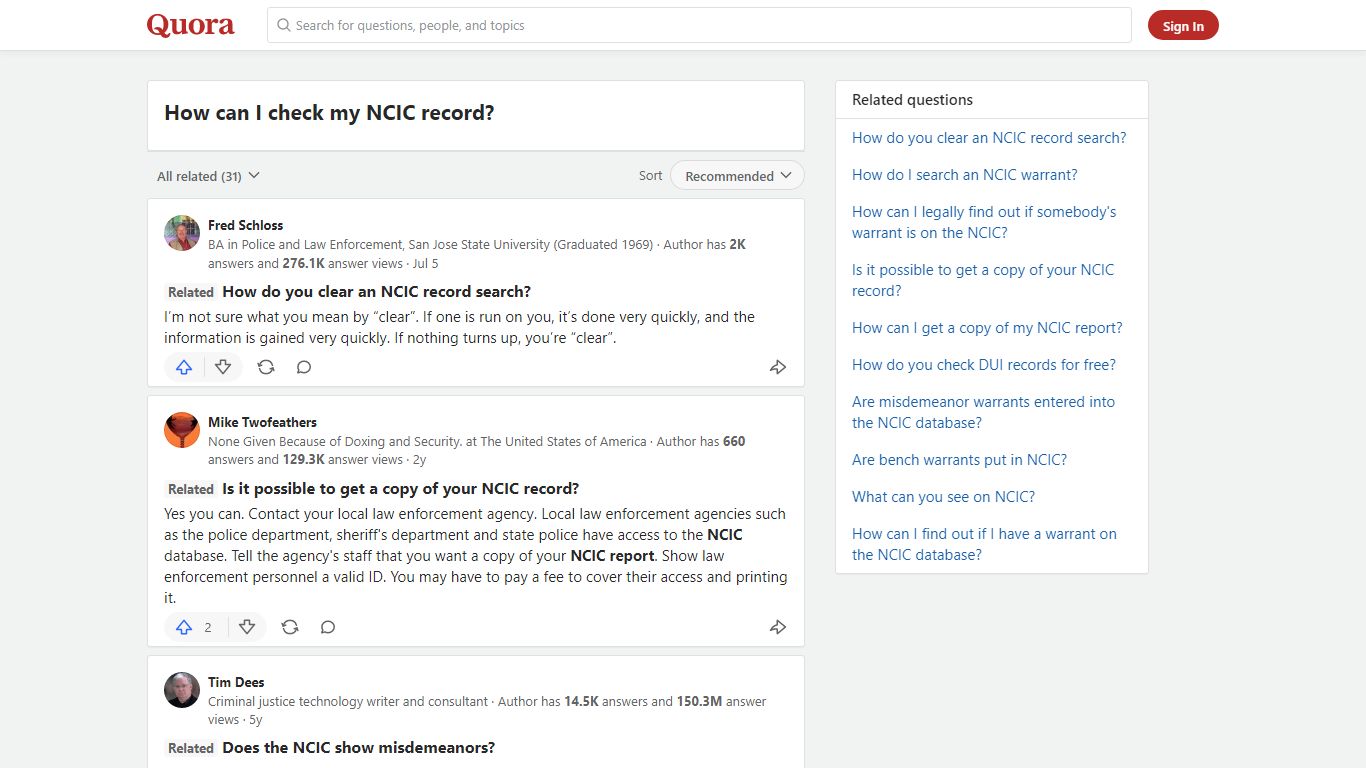Upvote Fred Schloss's answer
This screenshot has height=768, width=1366.
click(x=184, y=367)
